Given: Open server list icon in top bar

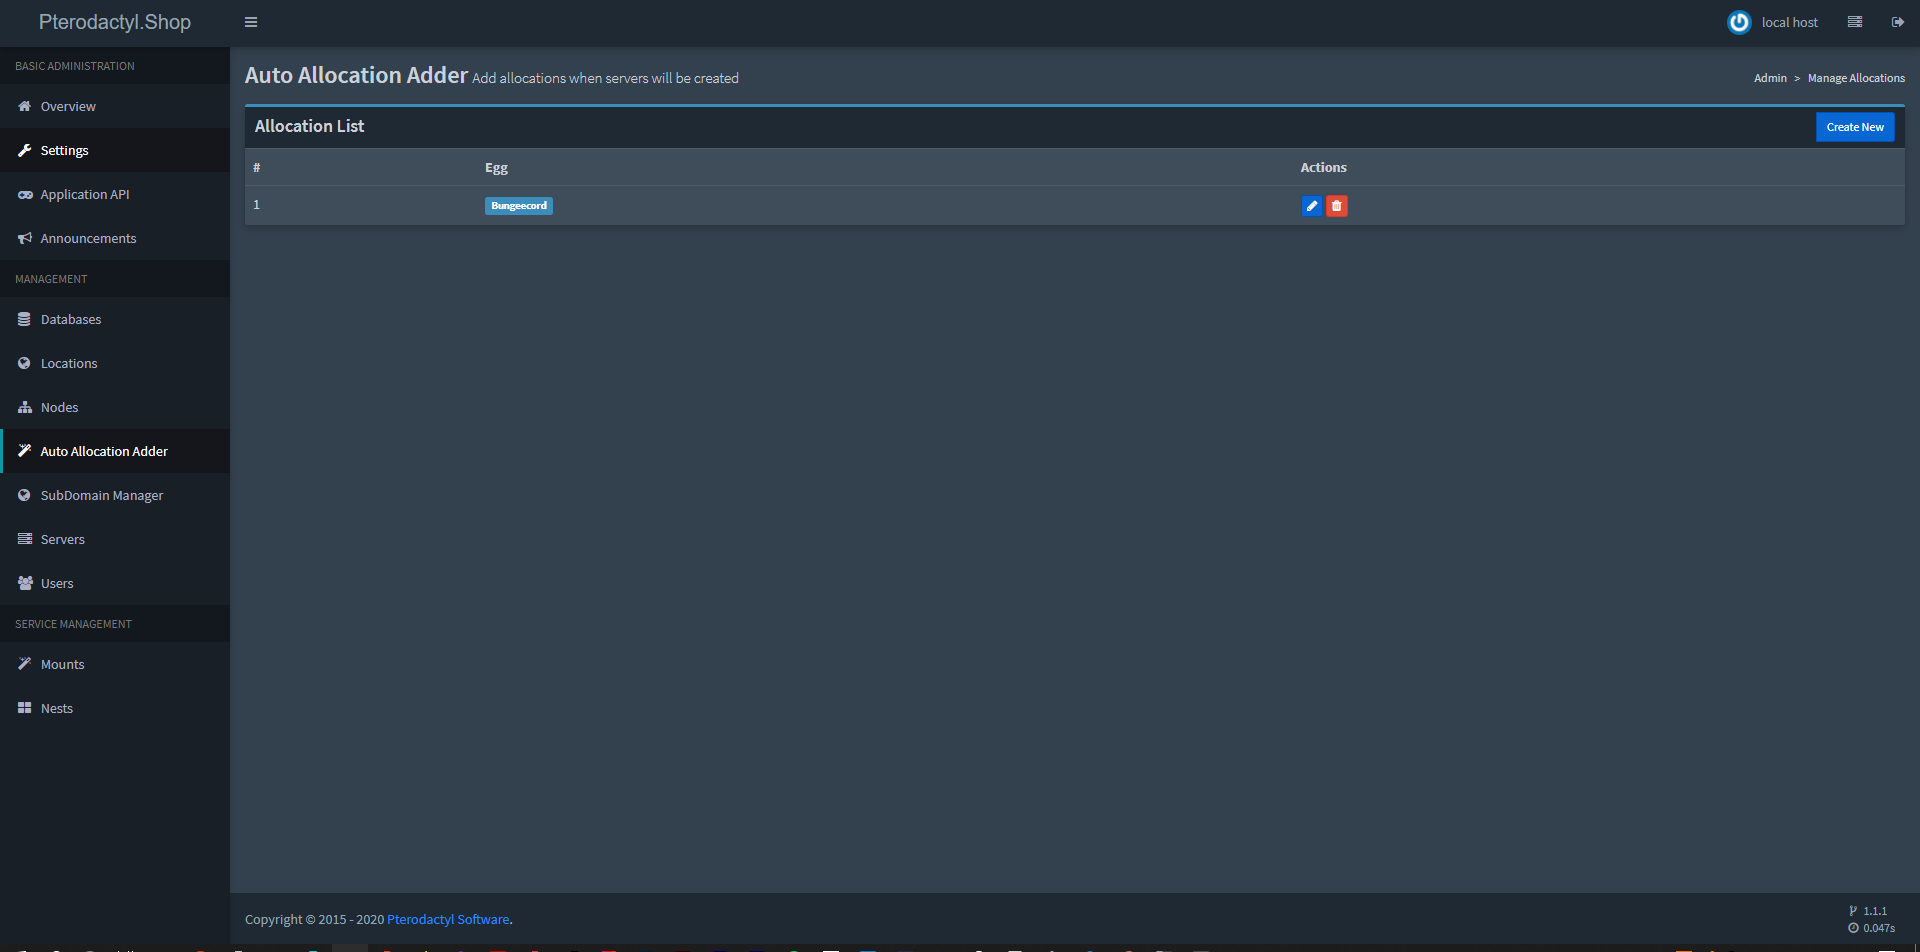Looking at the screenshot, I should pyautogui.click(x=1854, y=22).
